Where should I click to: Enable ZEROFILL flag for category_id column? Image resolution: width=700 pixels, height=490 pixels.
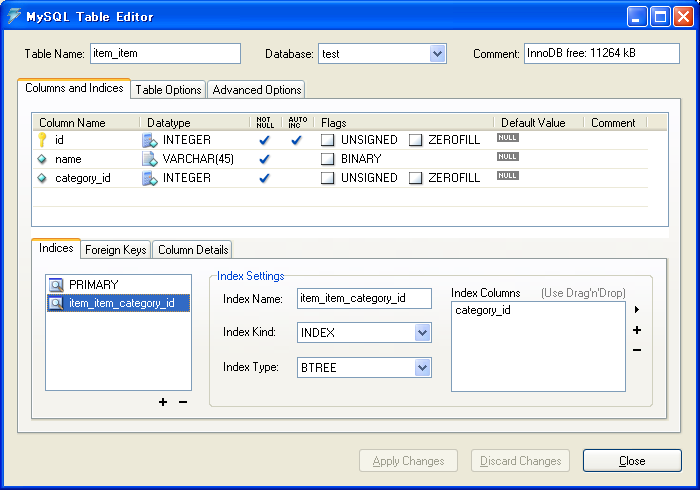coord(416,178)
